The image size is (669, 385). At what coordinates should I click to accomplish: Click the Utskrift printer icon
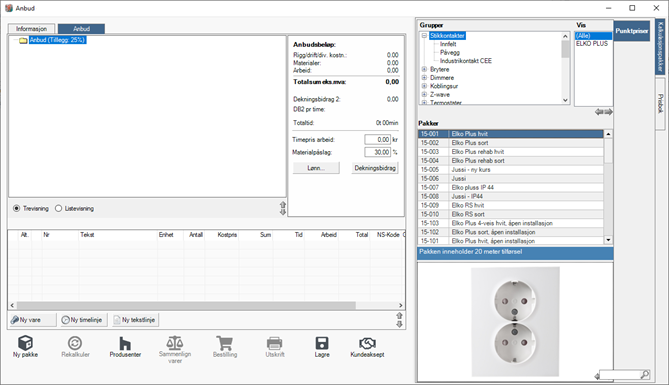coord(274,343)
